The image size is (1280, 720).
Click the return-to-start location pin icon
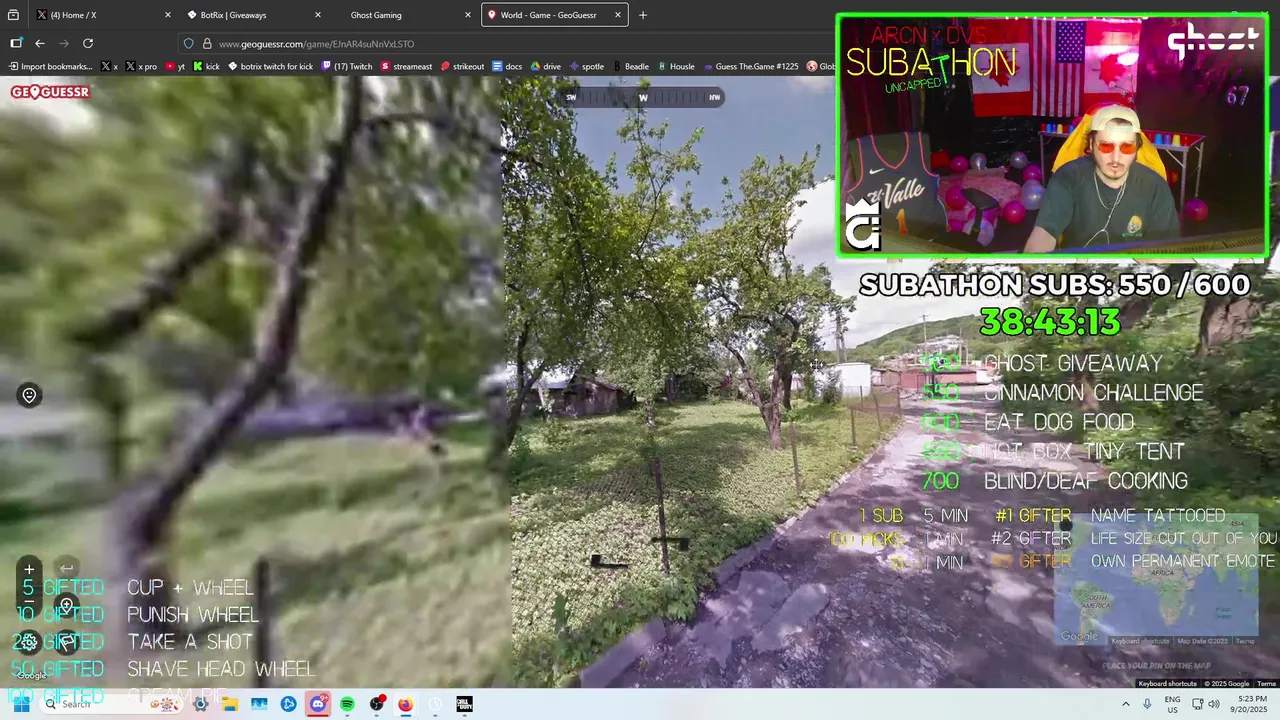[29, 395]
